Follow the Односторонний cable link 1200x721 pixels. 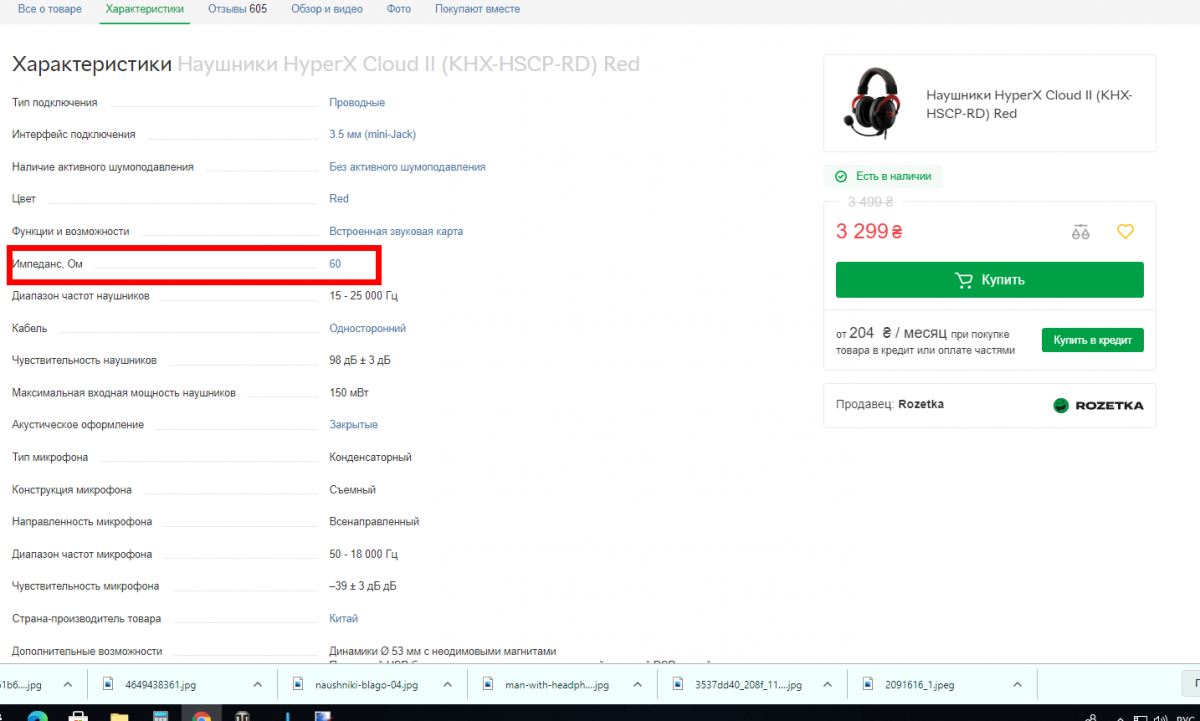tap(367, 329)
